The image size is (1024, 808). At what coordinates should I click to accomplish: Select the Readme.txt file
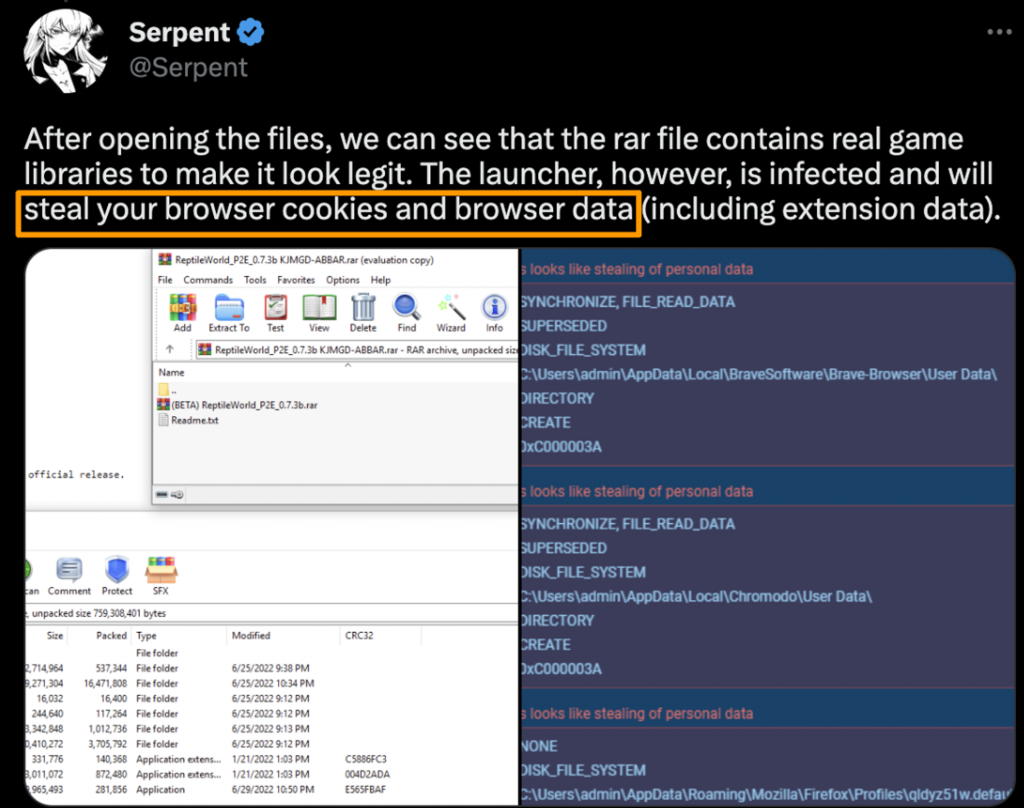click(x=189, y=420)
